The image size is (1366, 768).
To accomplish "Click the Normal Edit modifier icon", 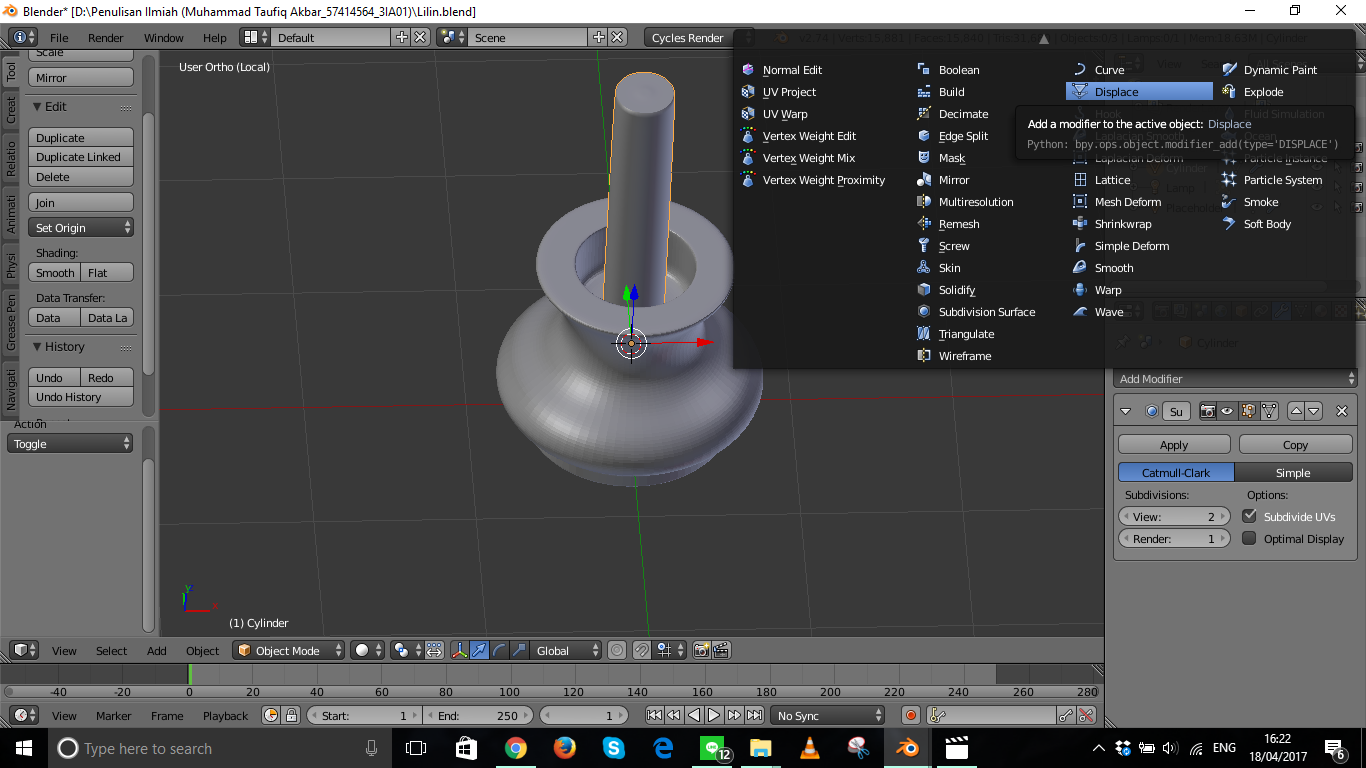I will click(x=748, y=70).
